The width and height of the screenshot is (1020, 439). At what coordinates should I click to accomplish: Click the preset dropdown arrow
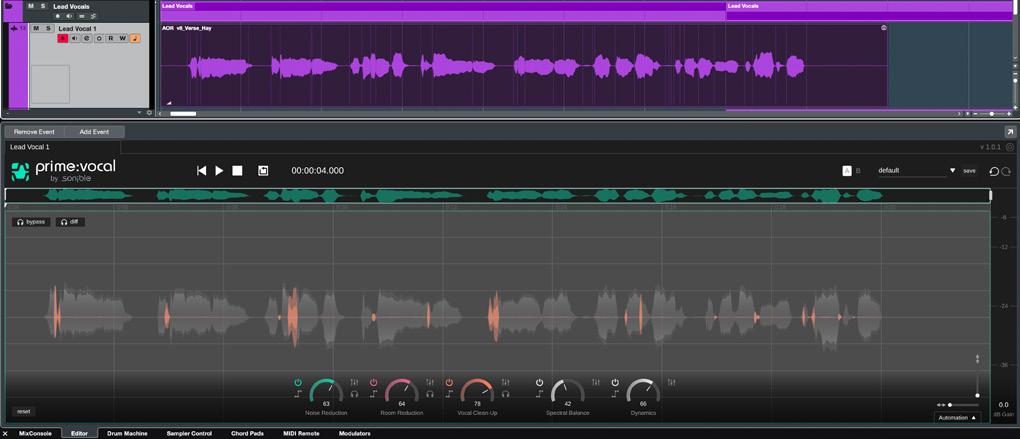(952, 170)
